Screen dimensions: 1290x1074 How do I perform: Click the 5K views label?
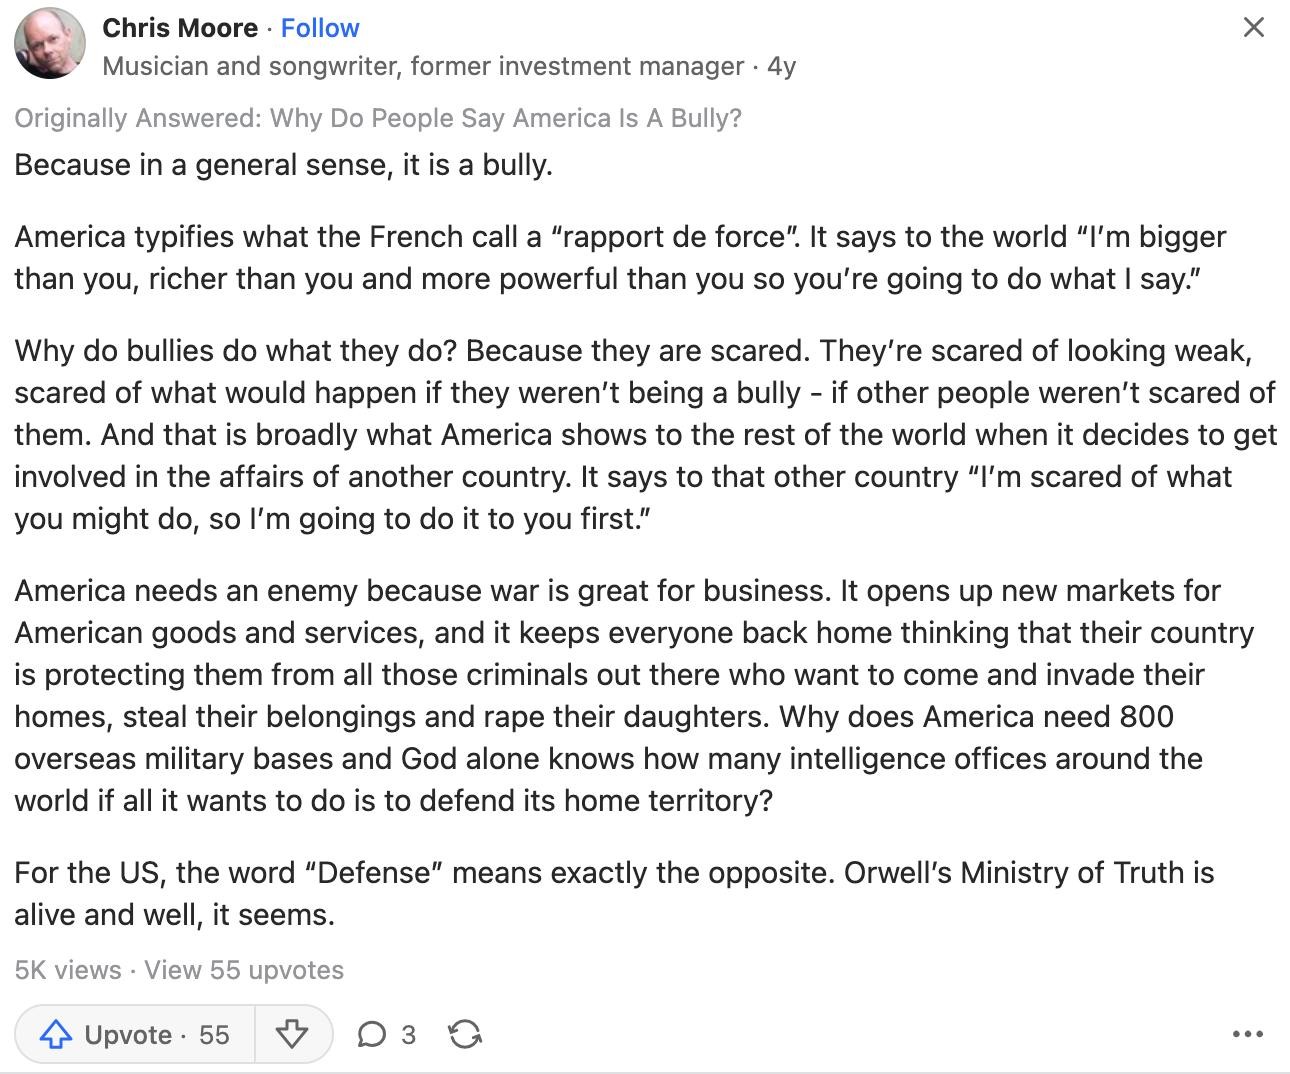68,970
